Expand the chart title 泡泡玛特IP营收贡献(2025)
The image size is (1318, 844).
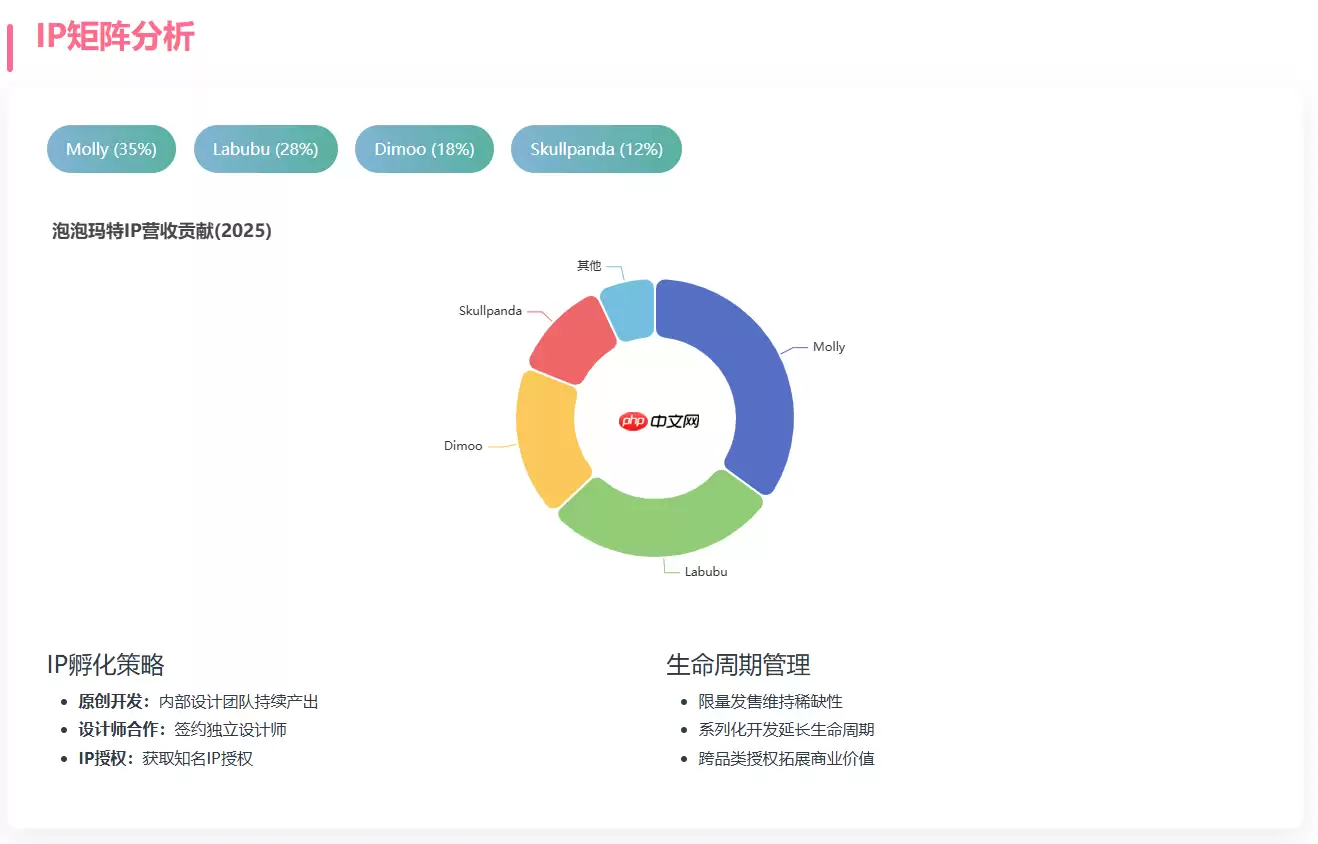(x=161, y=230)
